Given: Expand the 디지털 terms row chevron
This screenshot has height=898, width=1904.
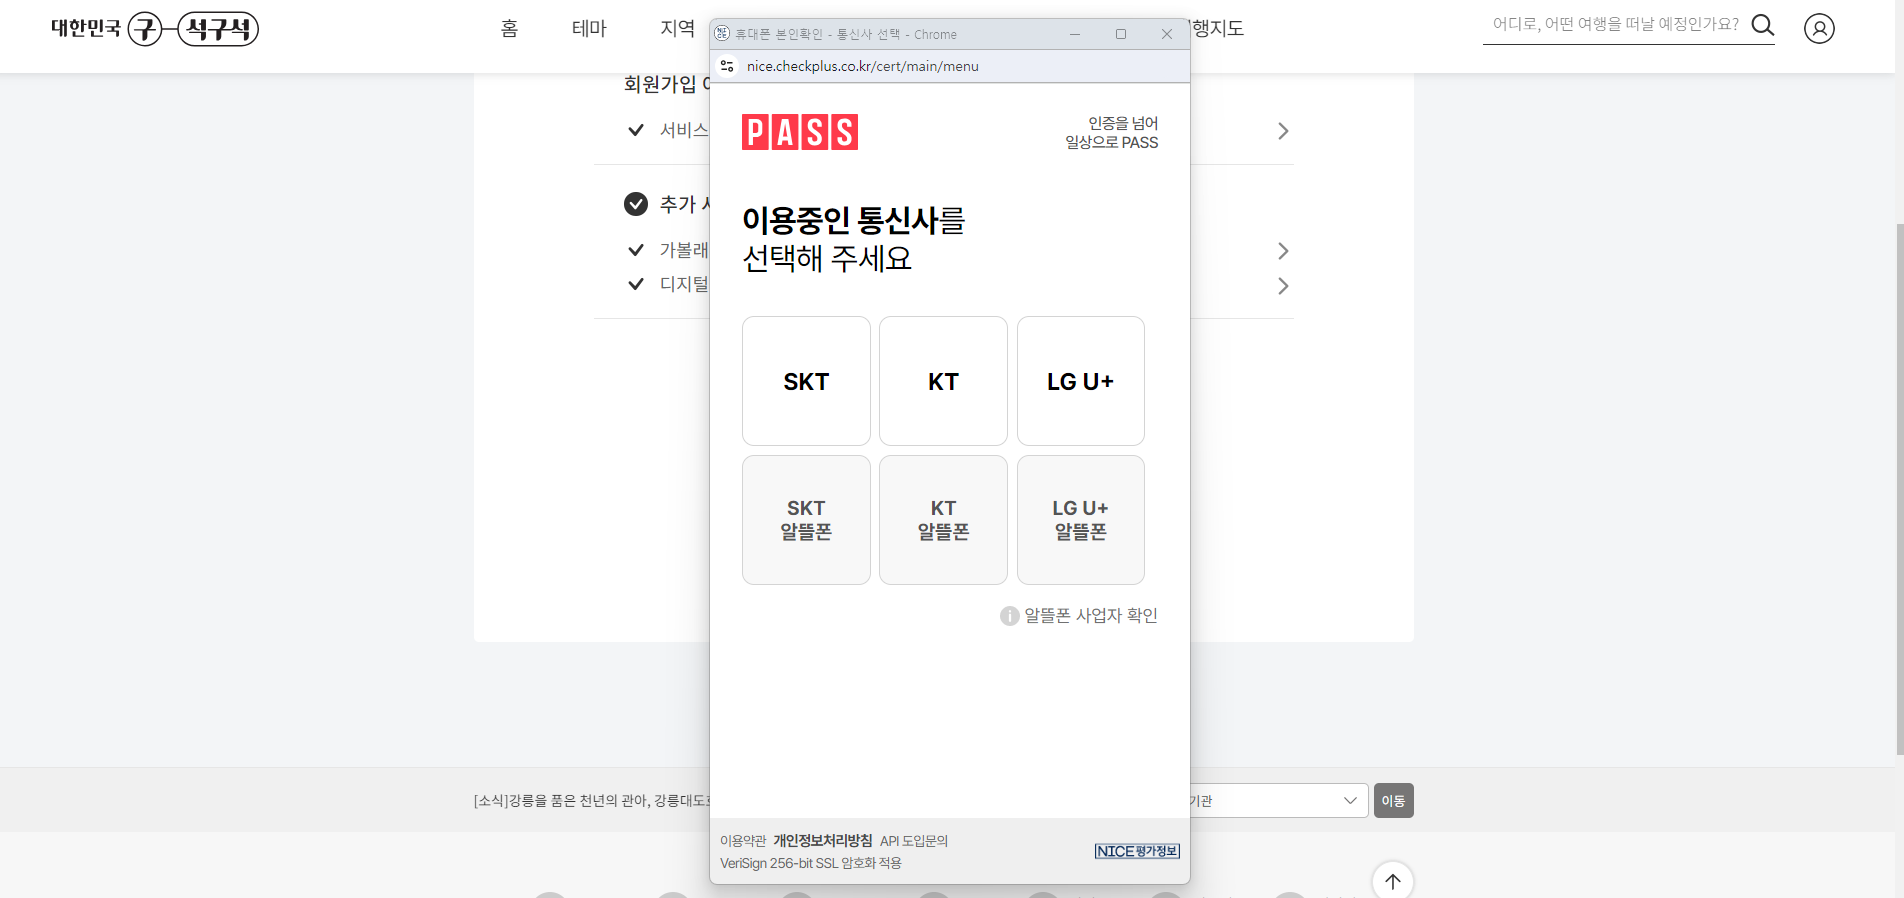Looking at the screenshot, I should pyautogui.click(x=1283, y=286).
